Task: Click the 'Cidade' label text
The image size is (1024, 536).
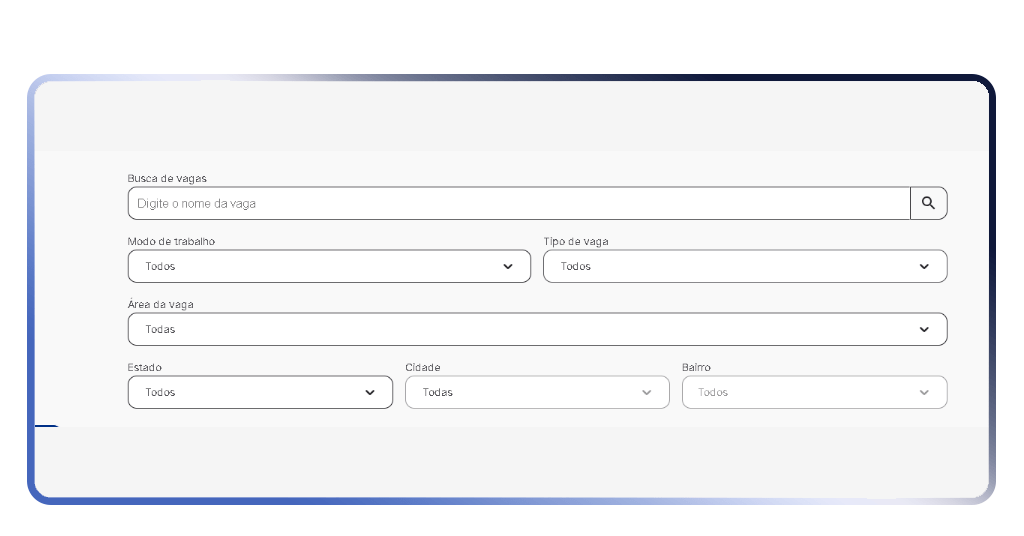Action: [x=422, y=367]
